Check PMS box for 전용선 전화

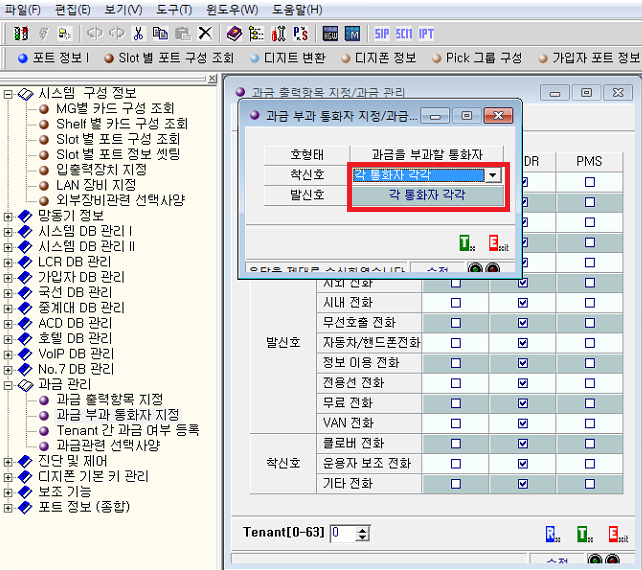[590, 383]
